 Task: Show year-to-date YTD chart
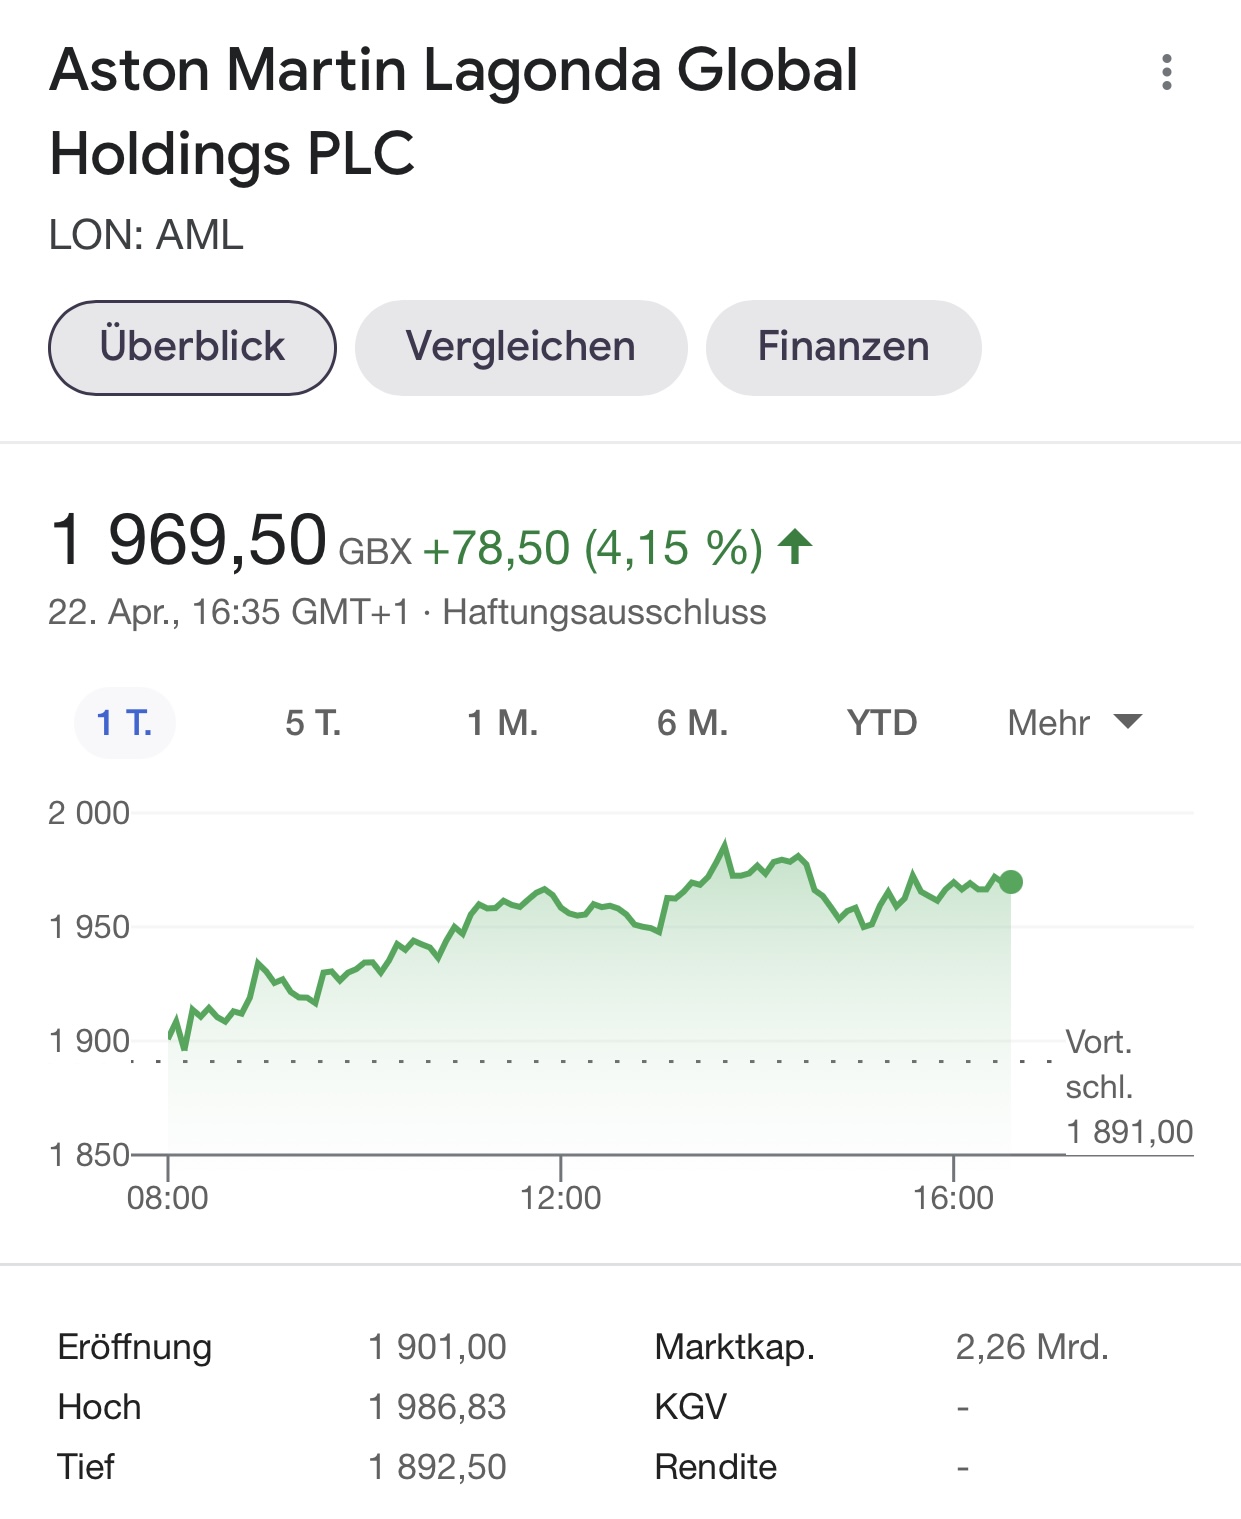pos(882,722)
